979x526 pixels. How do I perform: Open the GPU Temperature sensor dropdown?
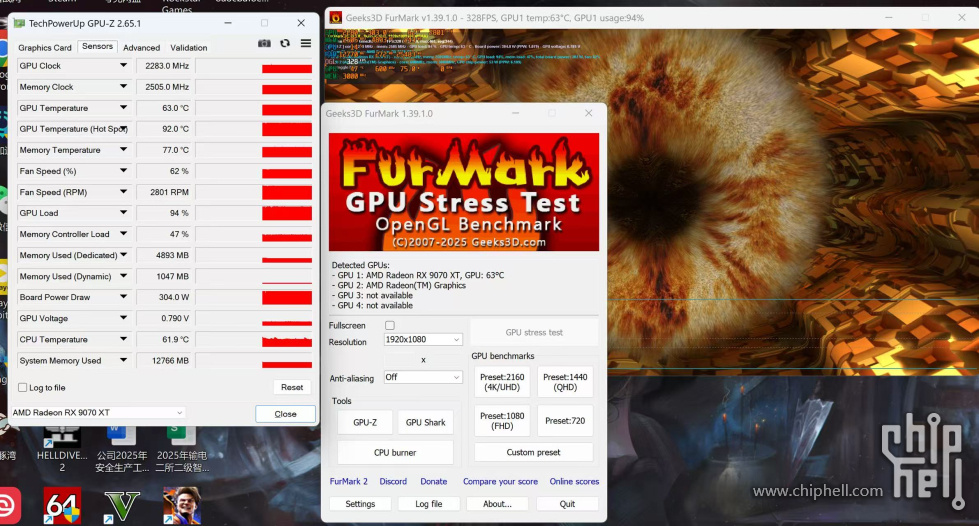[x=123, y=107]
